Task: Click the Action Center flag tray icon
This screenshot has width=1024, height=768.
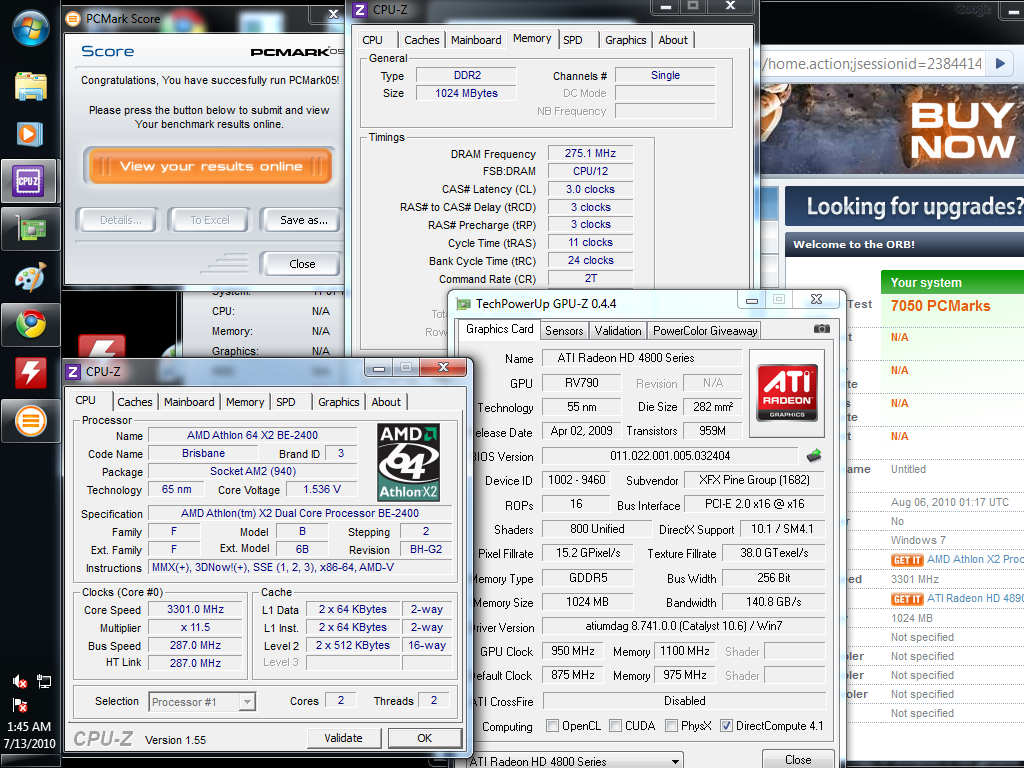Action: coord(20,705)
